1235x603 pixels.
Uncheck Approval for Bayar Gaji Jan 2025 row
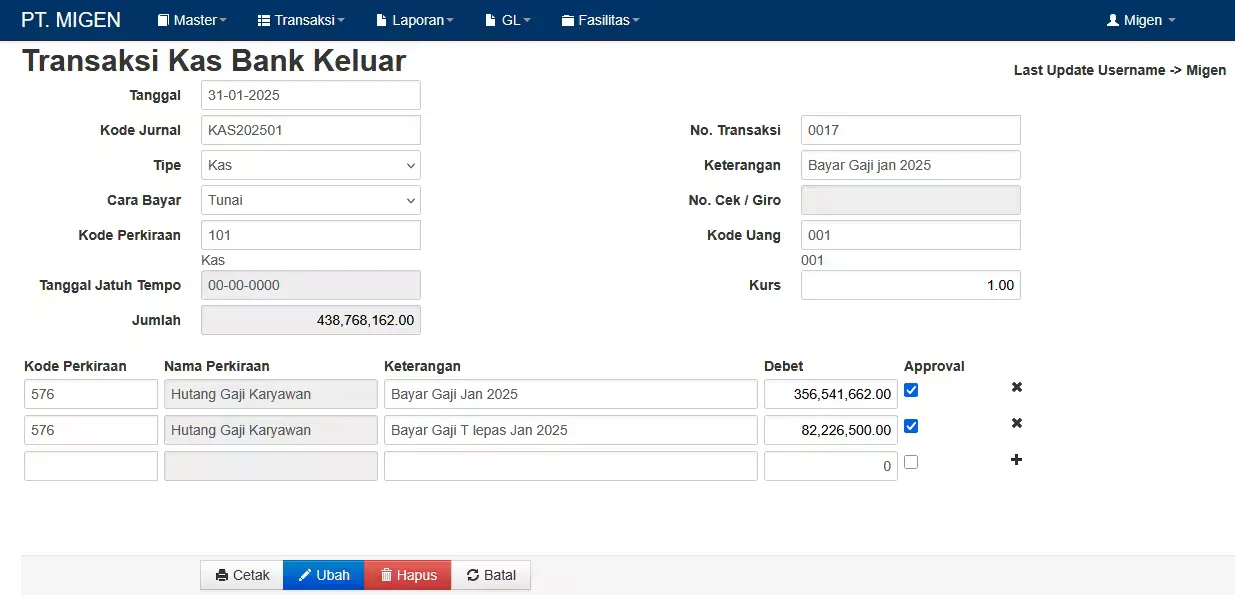pos(911,390)
